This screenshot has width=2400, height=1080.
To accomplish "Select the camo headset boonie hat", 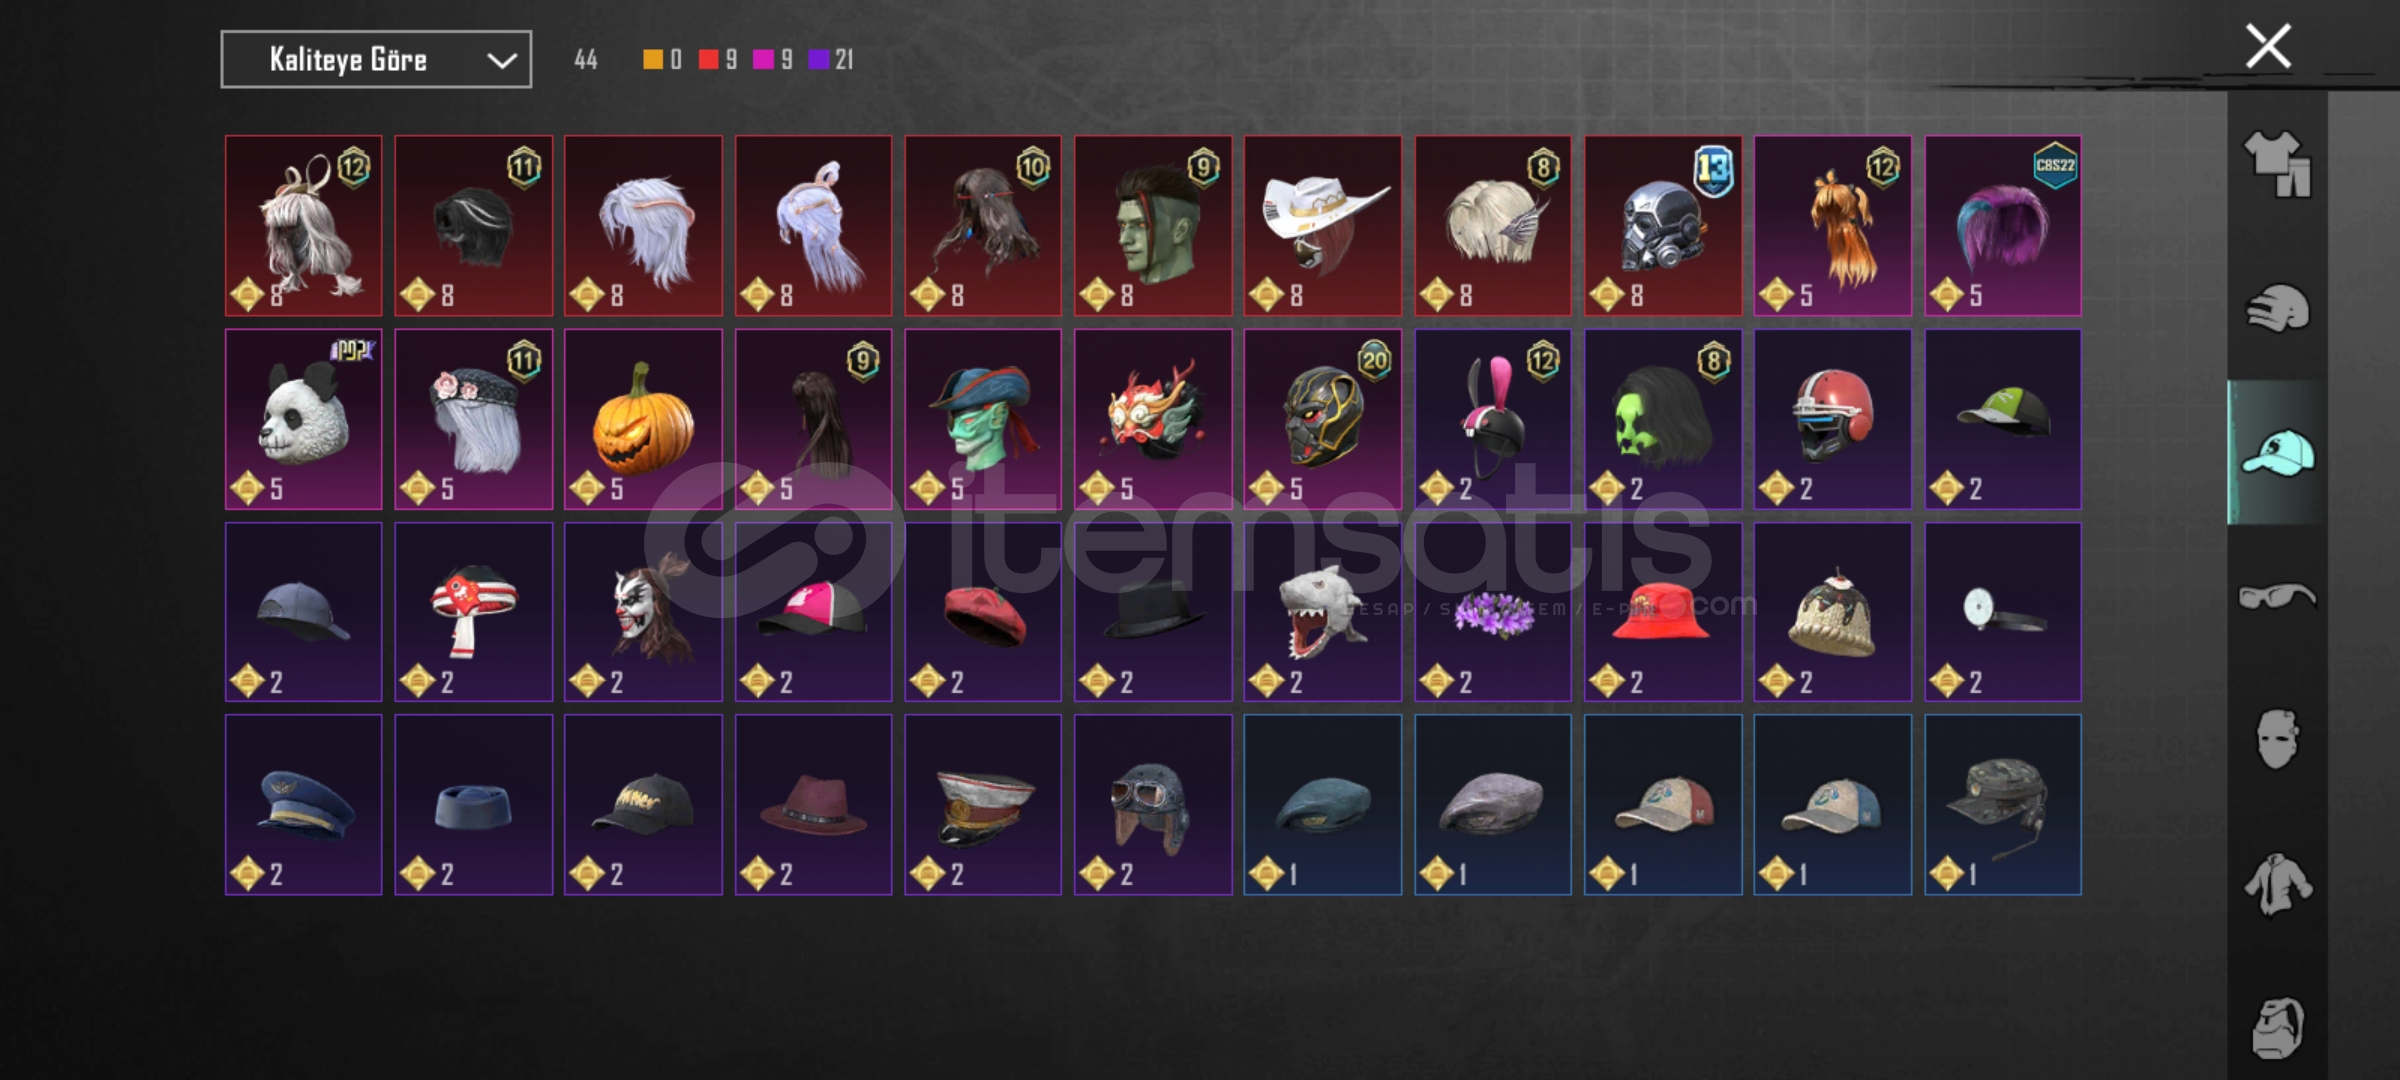I will coord(2003,805).
